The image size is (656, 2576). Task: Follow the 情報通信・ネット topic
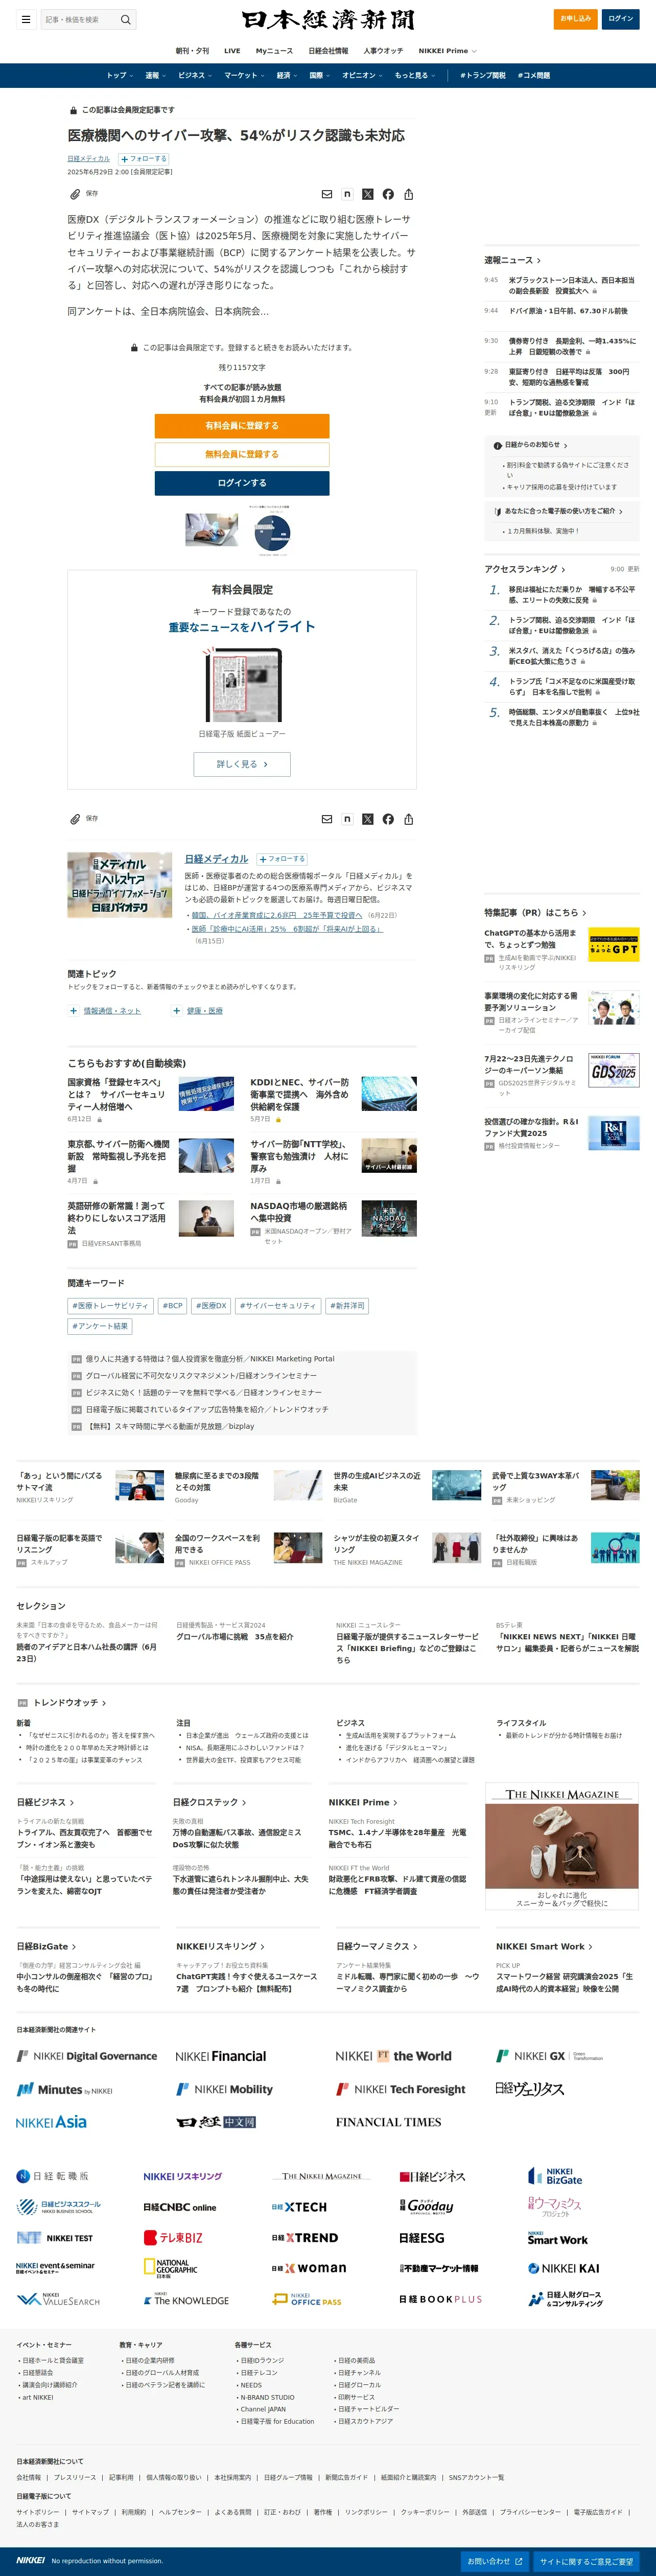[74, 1011]
